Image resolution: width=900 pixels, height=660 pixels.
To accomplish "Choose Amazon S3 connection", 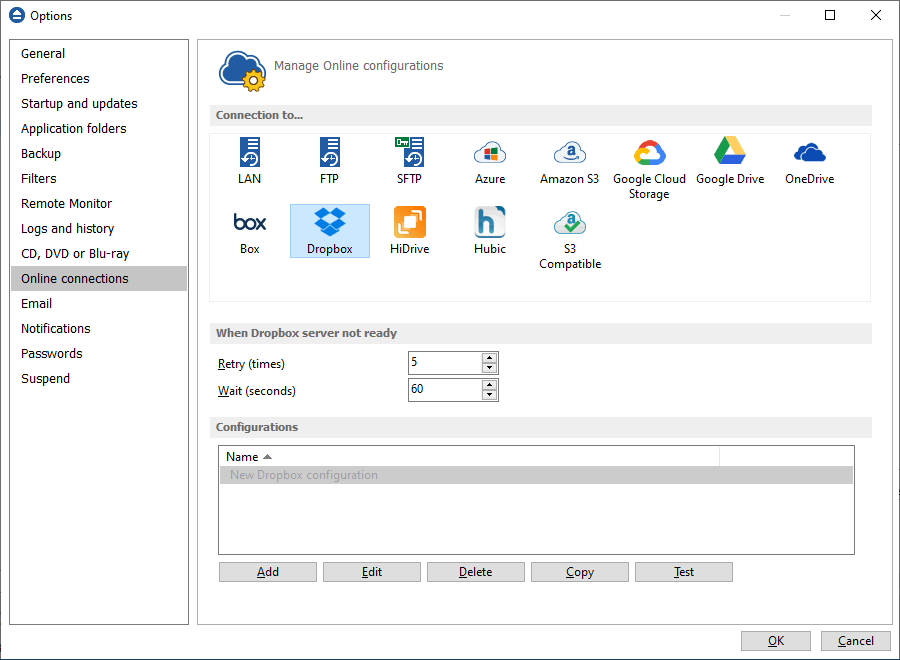I will (569, 161).
